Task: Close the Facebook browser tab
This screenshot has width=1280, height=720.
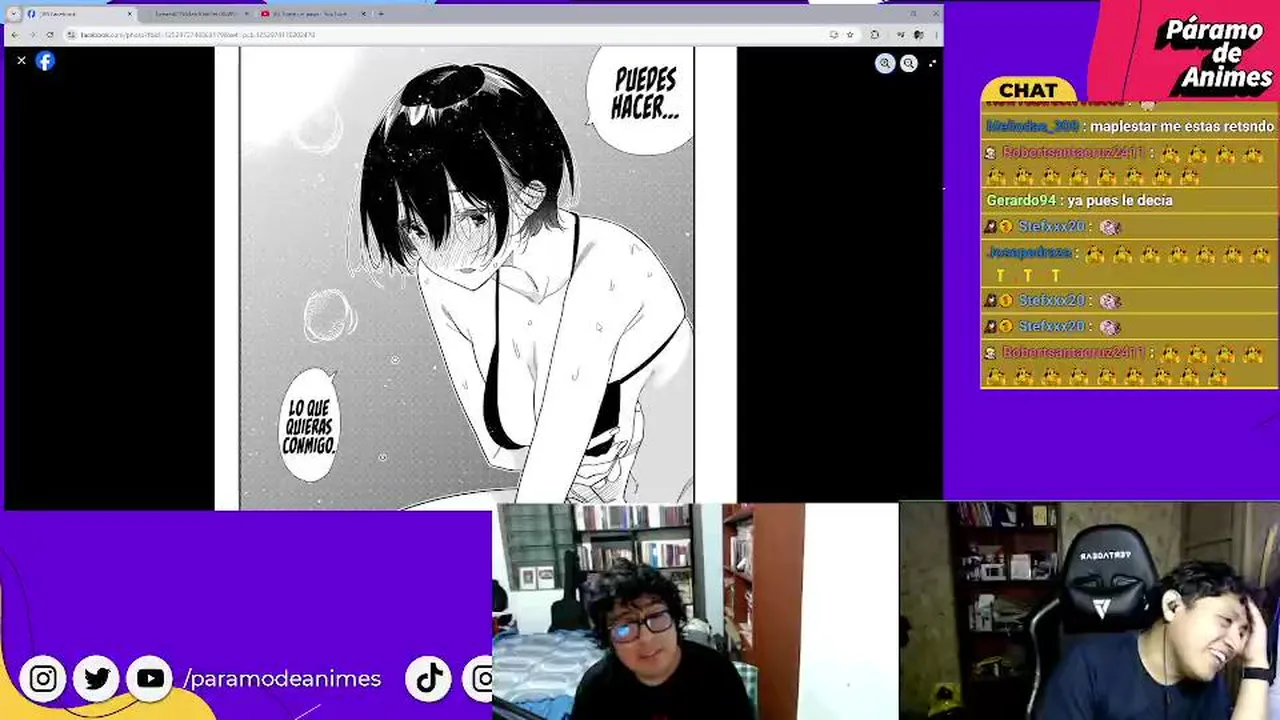Action: point(129,14)
